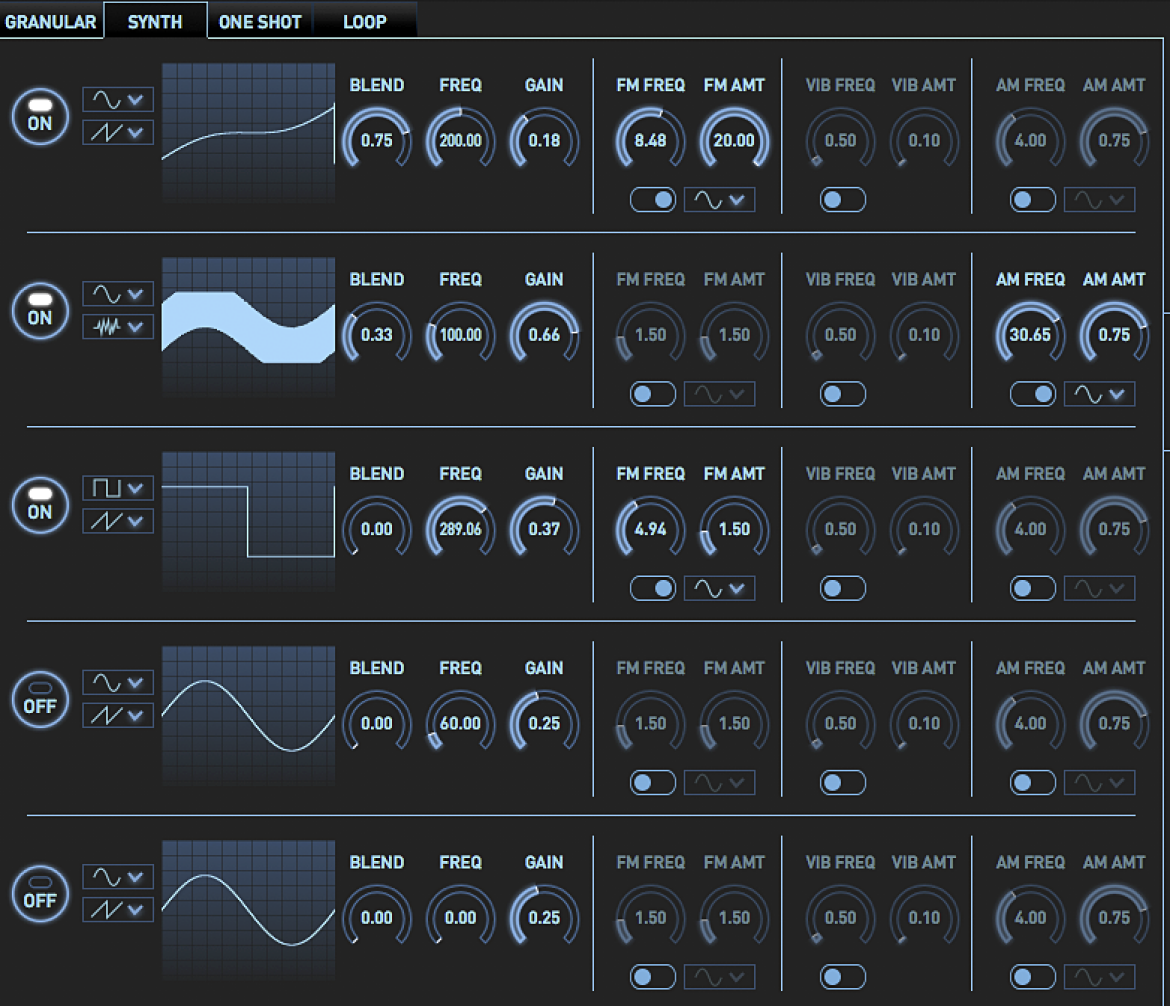The height and width of the screenshot is (1006, 1170).
Task: Open third row FM waveform dropdown
Action: [719, 588]
